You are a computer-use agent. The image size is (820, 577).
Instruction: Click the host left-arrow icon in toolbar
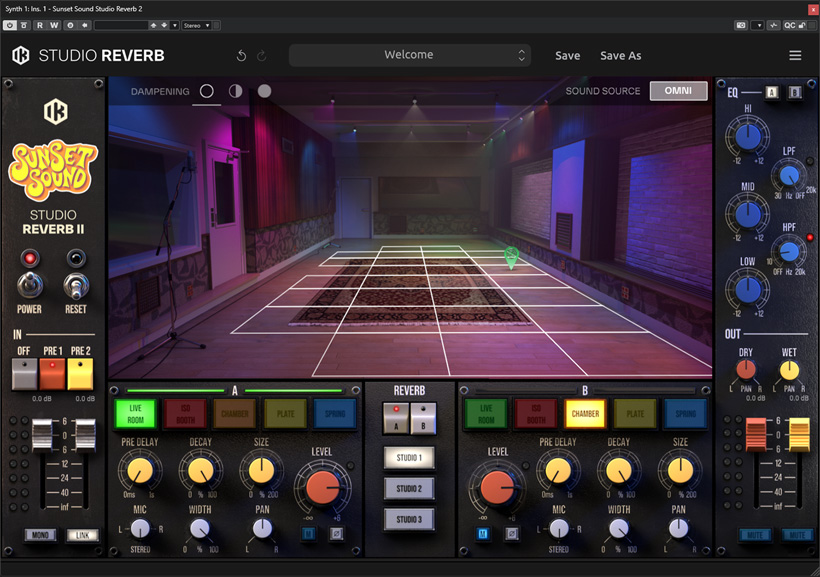tap(84, 25)
